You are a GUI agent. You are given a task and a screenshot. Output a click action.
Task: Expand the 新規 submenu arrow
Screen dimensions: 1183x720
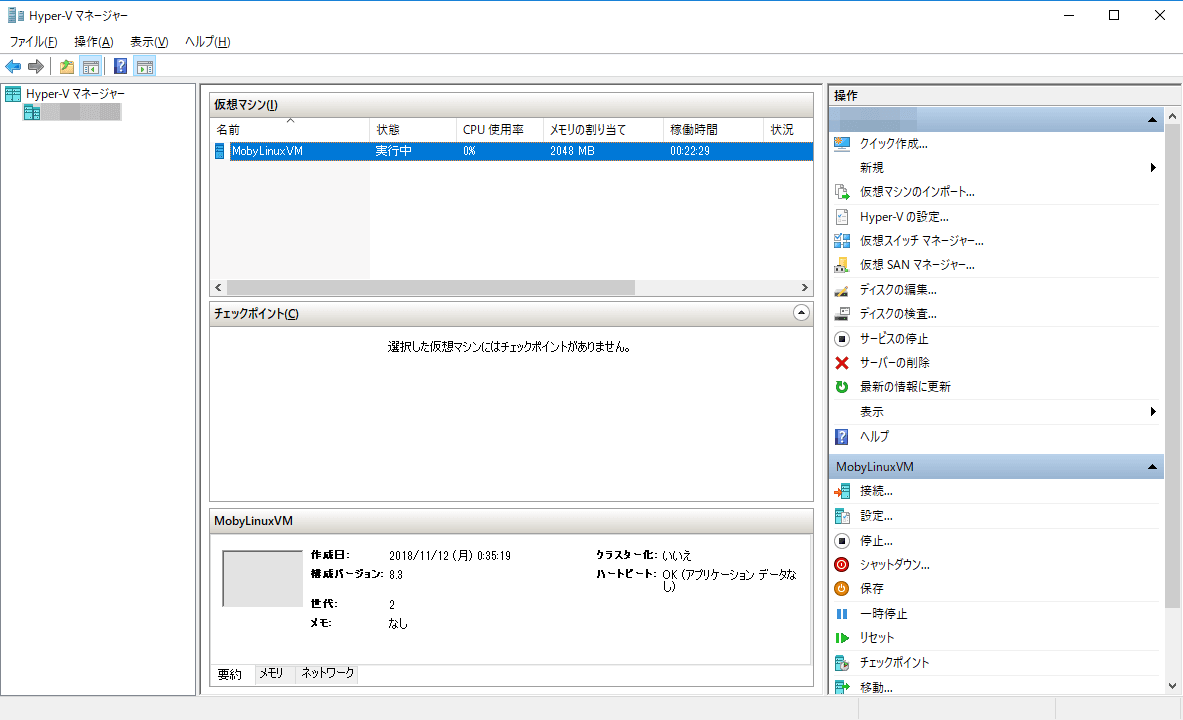(1153, 168)
